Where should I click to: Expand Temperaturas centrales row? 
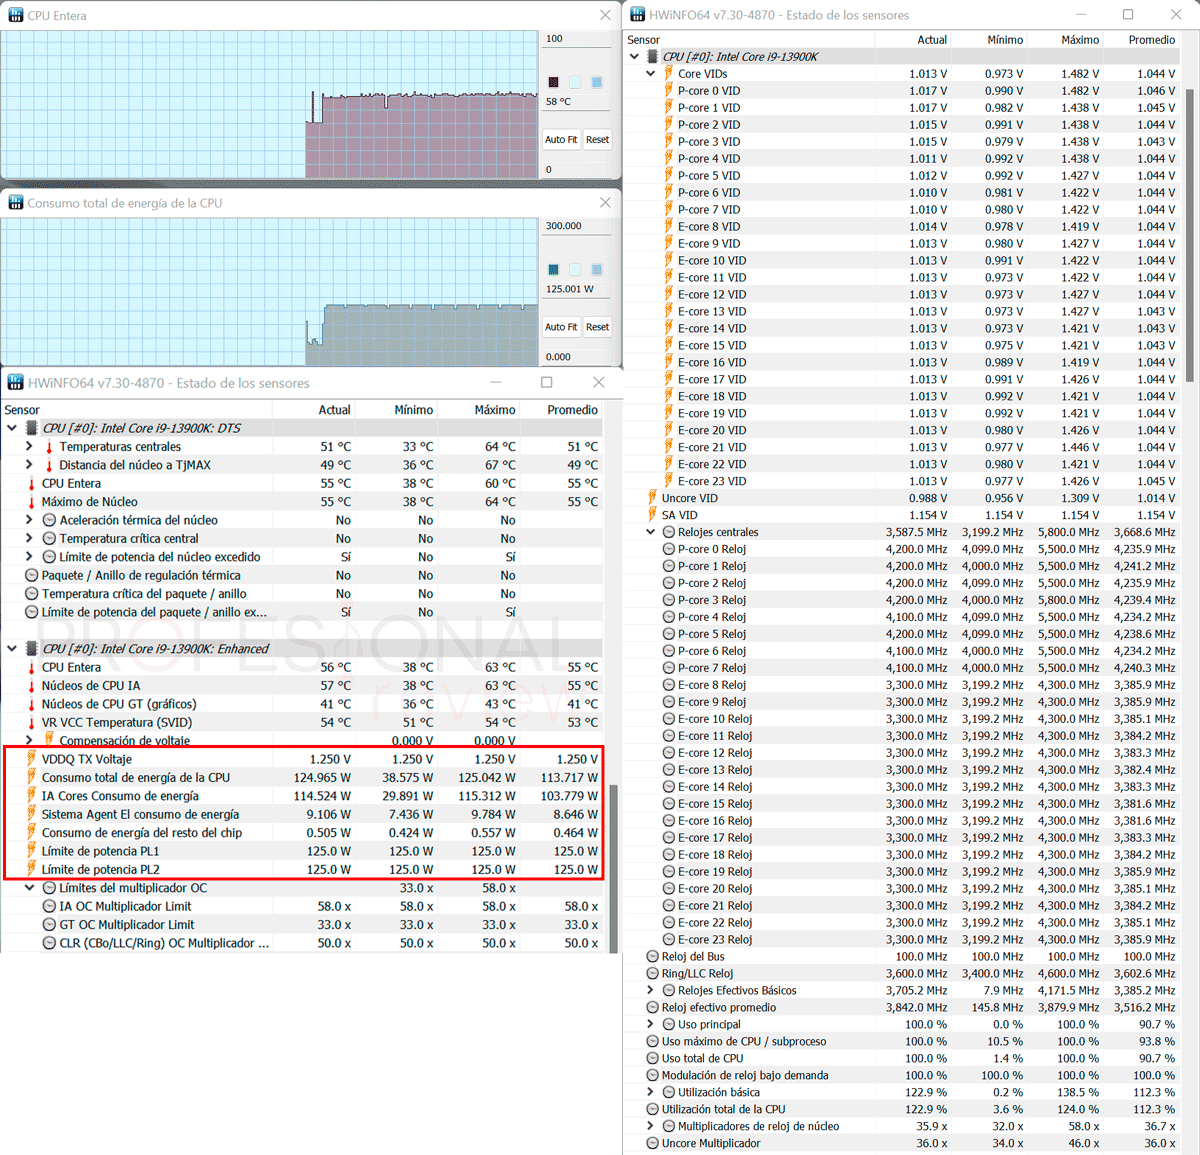[x=29, y=446]
